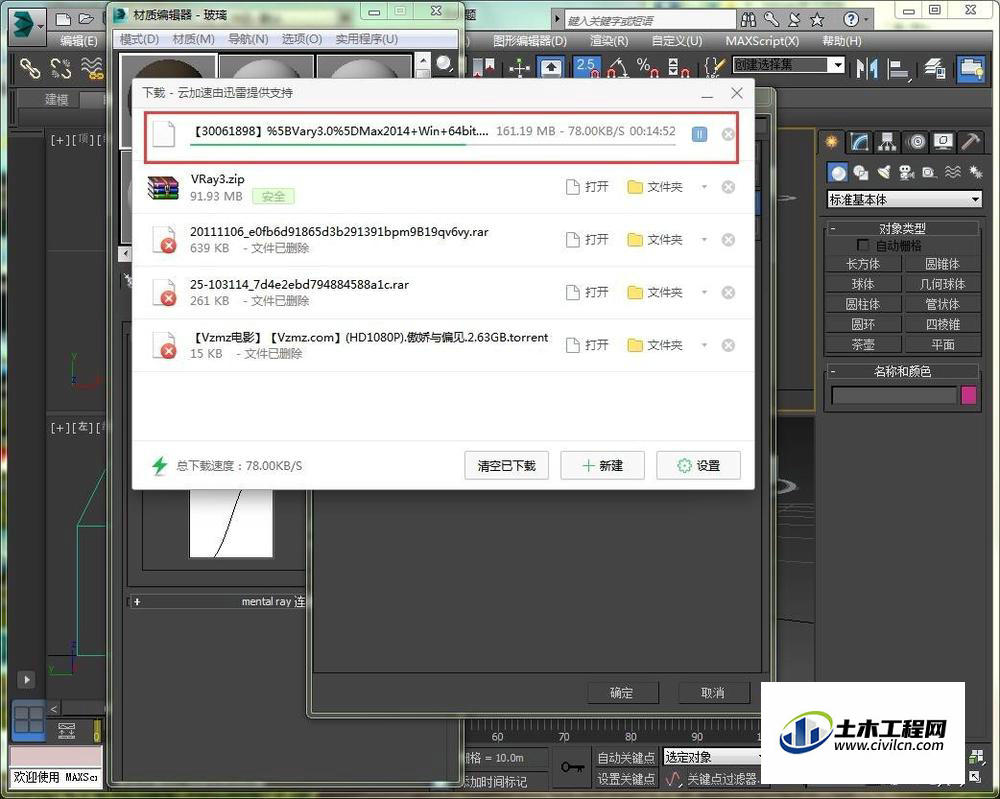The height and width of the screenshot is (799, 1000).
Task: Open the 选定对象 dropdown
Action: 712,757
